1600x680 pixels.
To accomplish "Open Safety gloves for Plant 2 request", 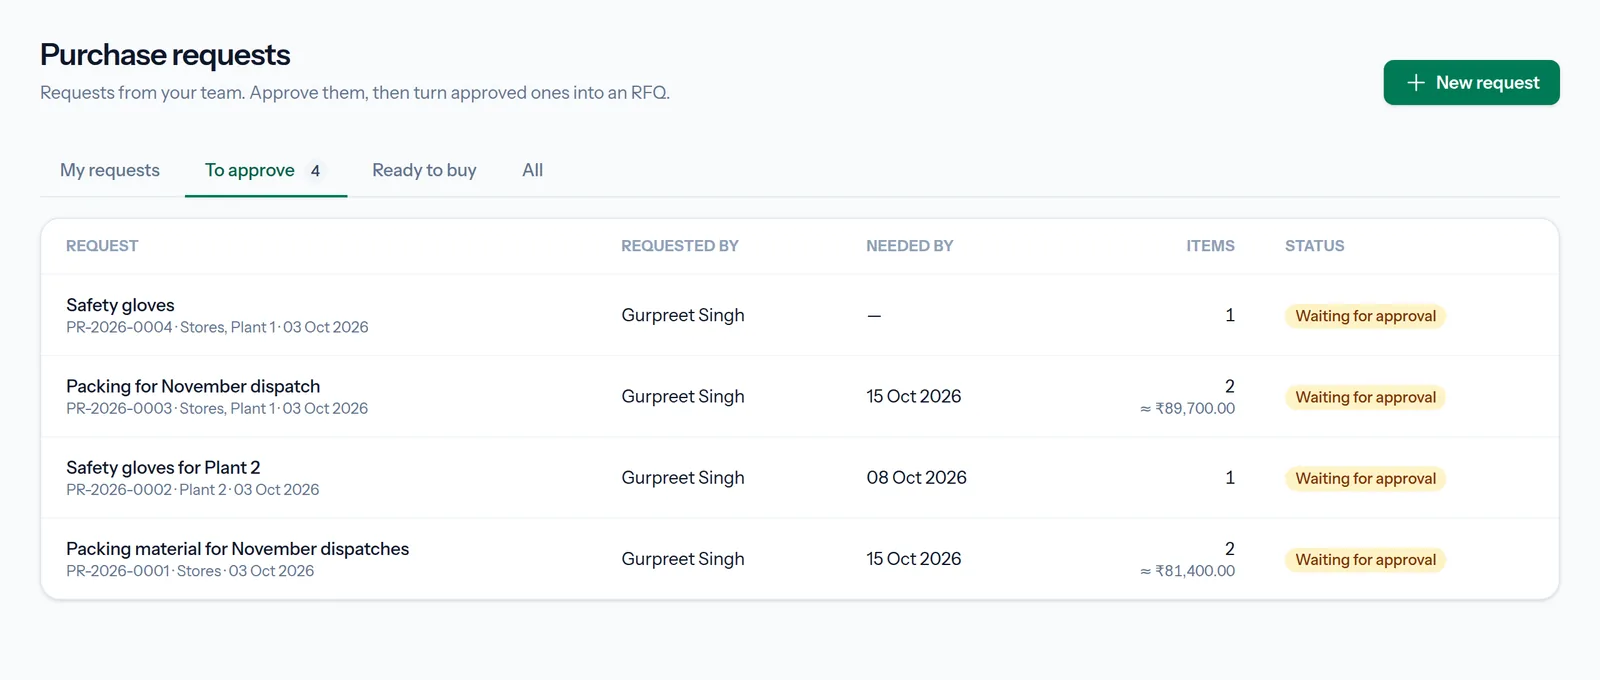I will tap(163, 467).
